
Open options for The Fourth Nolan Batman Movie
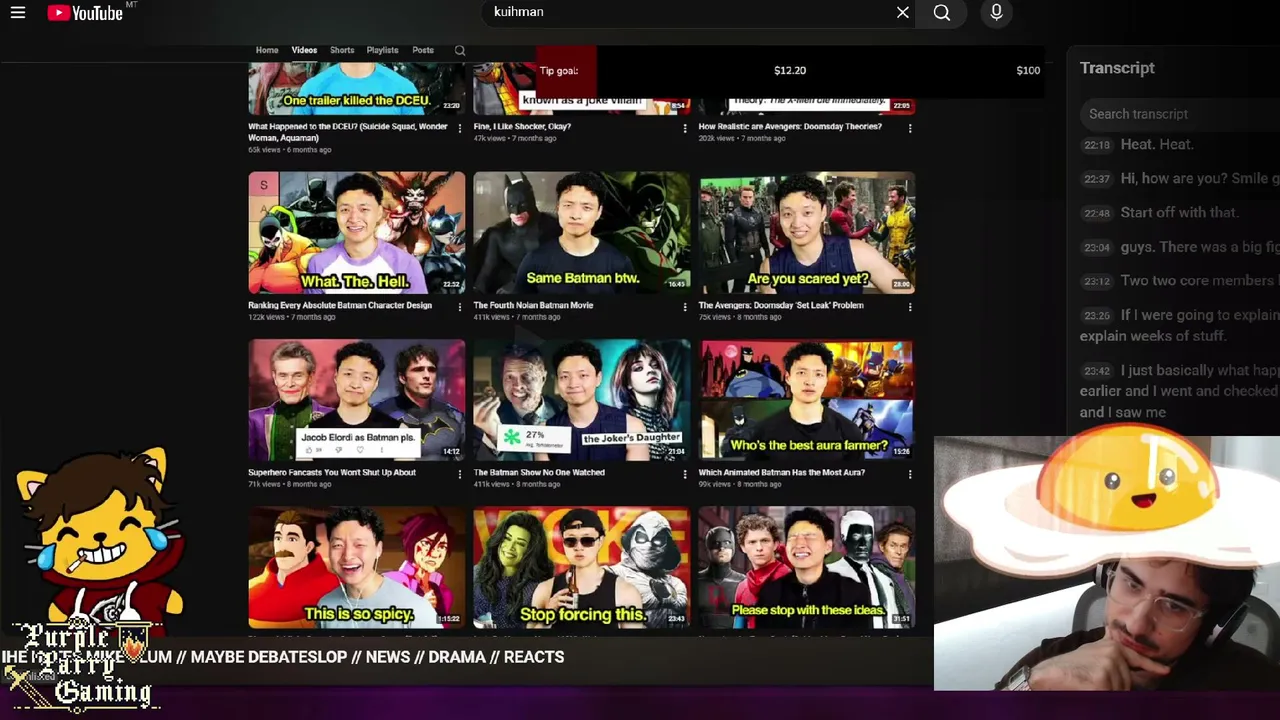pyautogui.click(x=685, y=307)
